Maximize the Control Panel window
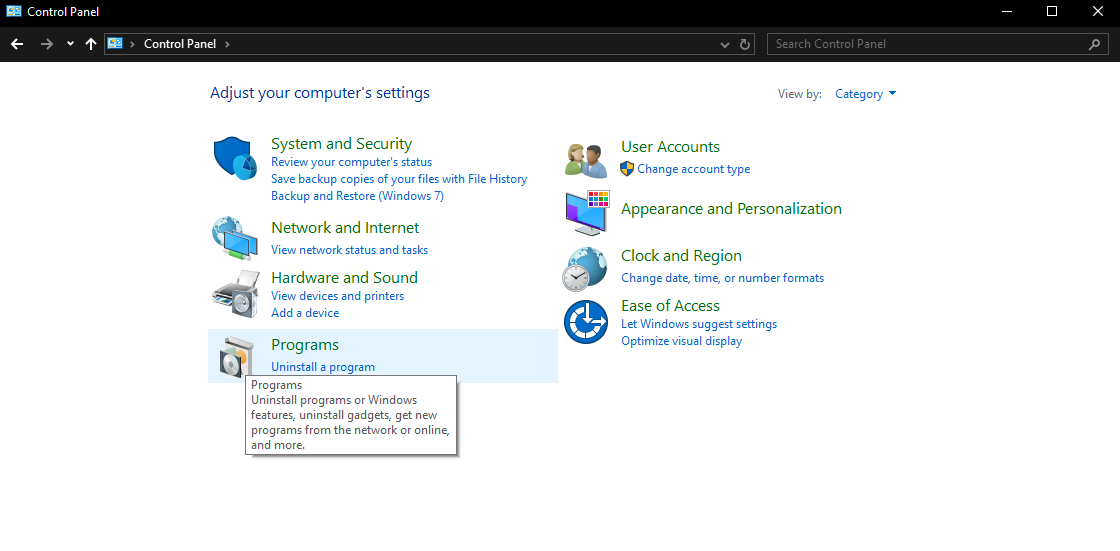The image size is (1120, 551). [x=1051, y=11]
